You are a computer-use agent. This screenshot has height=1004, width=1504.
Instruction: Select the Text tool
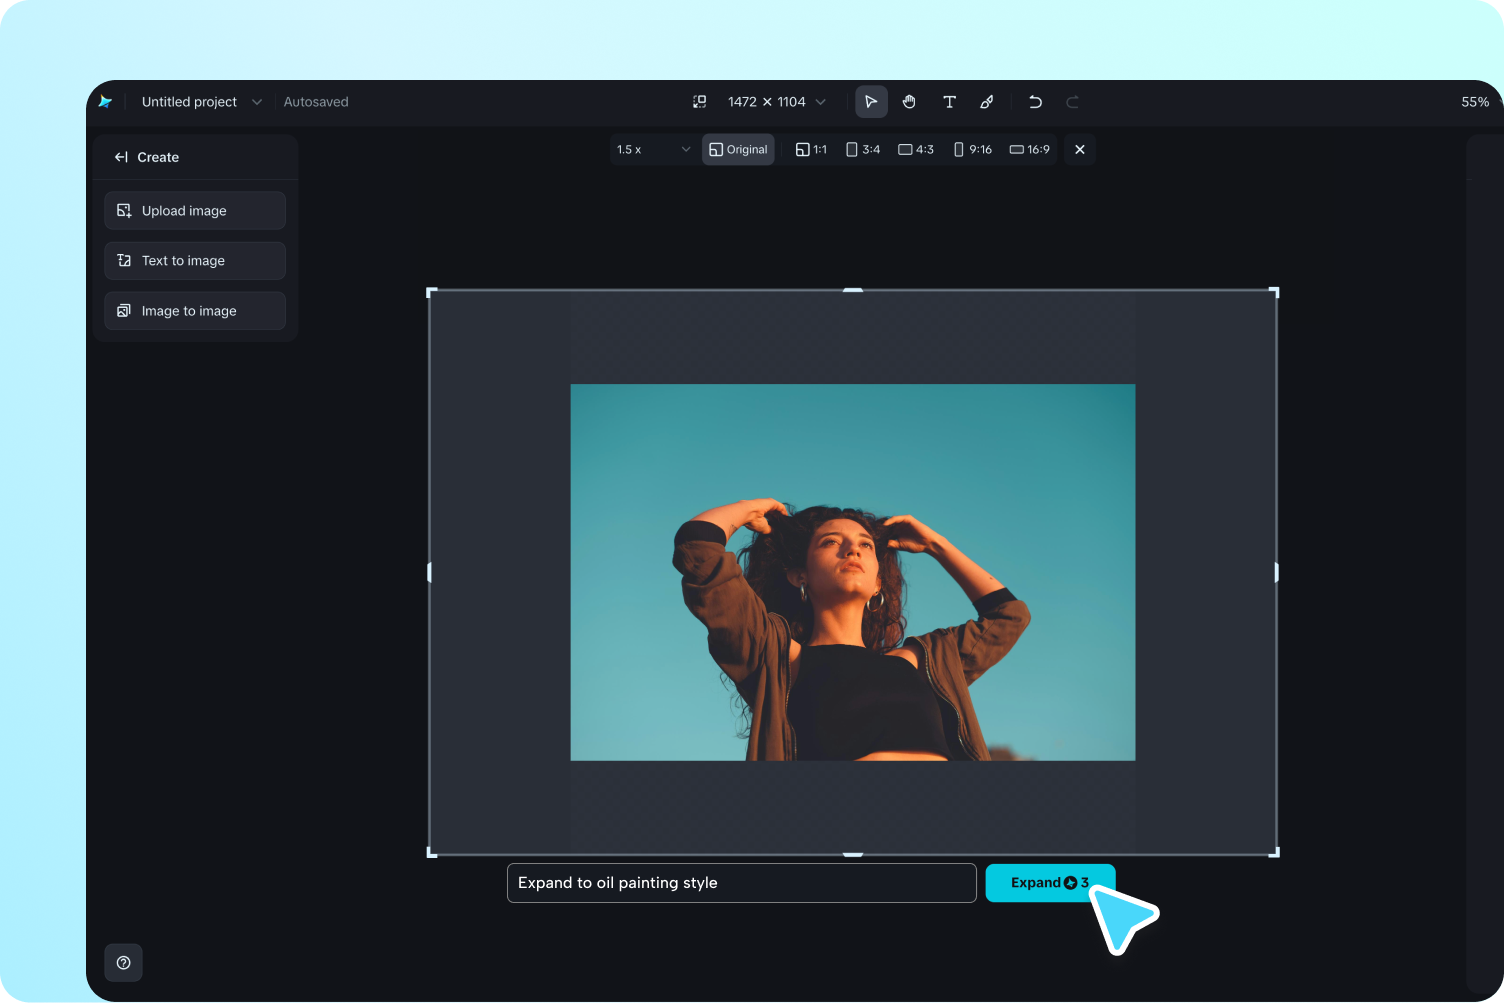[949, 102]
